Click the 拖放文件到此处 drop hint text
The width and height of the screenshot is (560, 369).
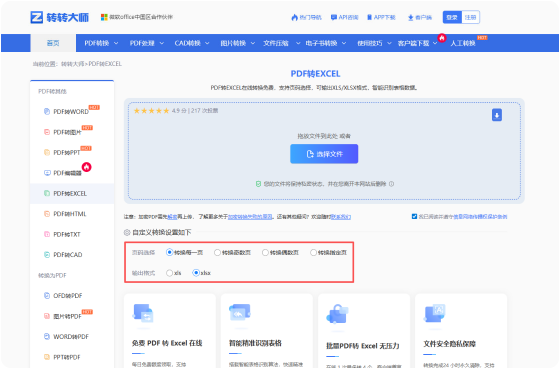[318, 136]
